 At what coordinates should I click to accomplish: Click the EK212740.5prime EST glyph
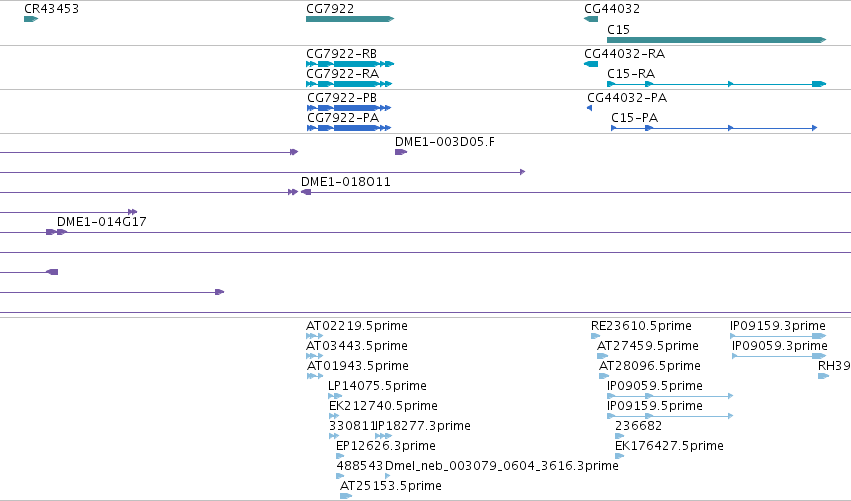pos(334,416)
